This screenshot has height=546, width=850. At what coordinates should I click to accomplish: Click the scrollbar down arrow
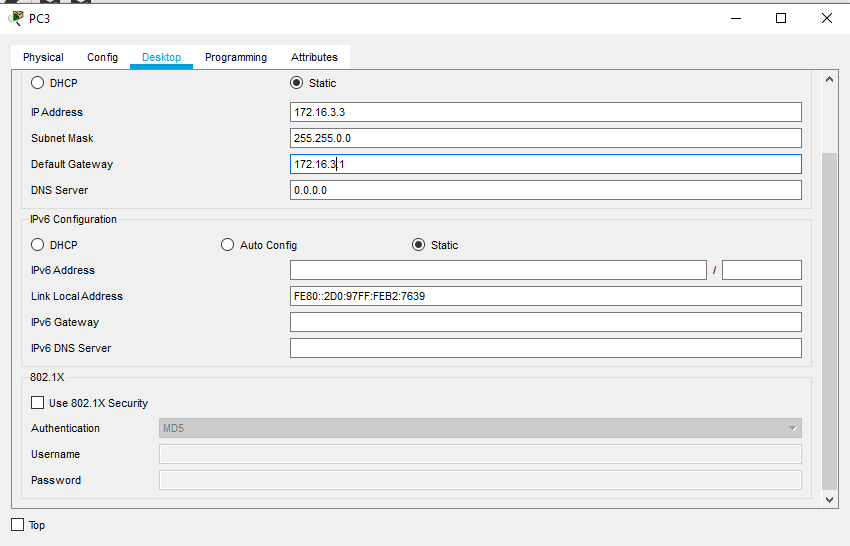click(x=829, y=500)
